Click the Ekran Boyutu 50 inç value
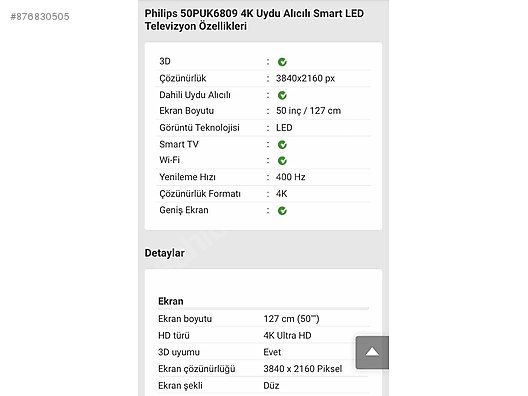This screenshot has width=528, height=396. 308,111
